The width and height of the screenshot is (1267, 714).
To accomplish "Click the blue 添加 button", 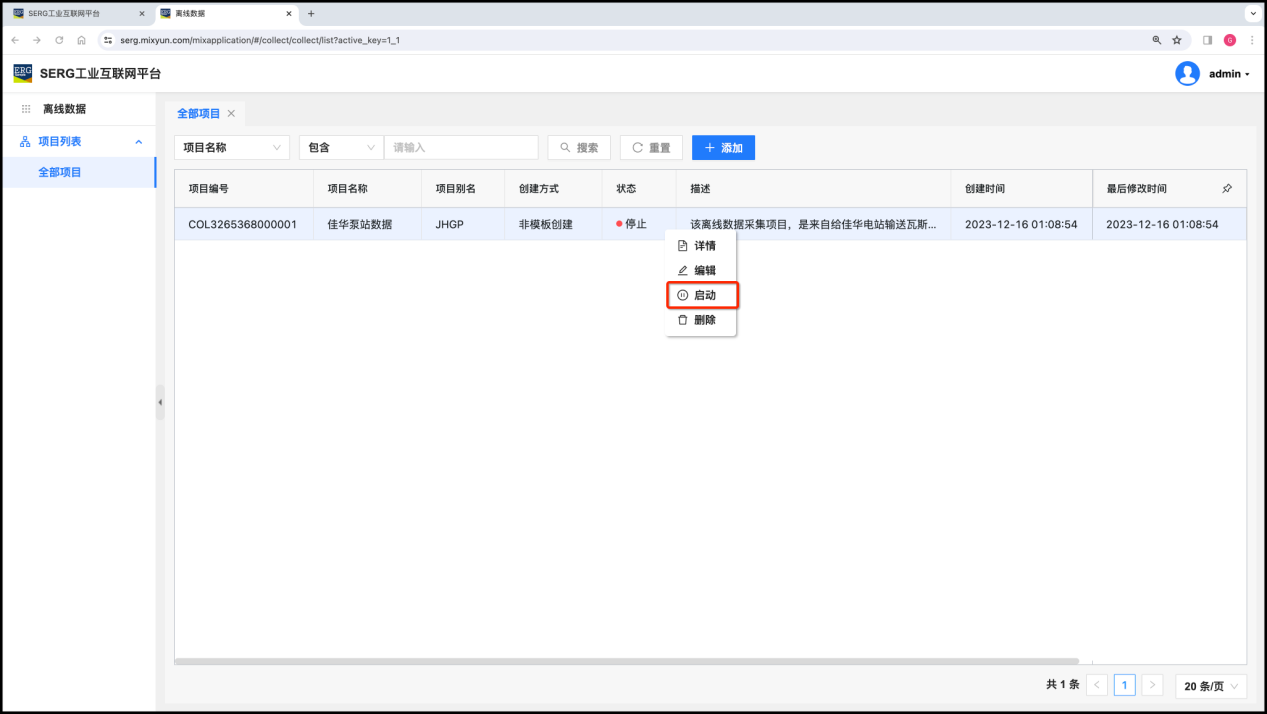I will [x=723, y=148].
